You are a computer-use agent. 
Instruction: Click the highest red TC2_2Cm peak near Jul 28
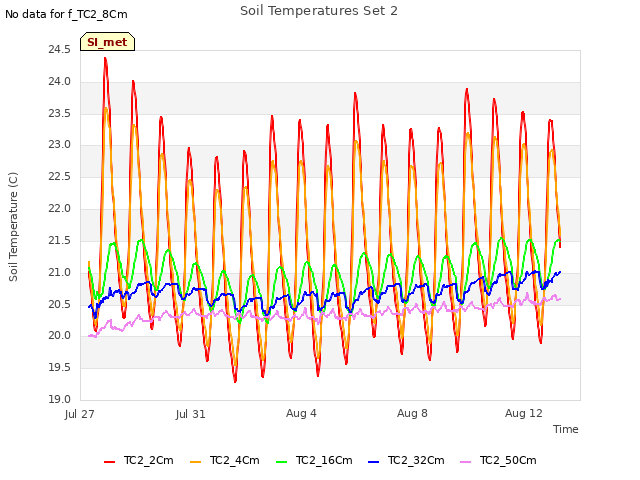[105, 59]
